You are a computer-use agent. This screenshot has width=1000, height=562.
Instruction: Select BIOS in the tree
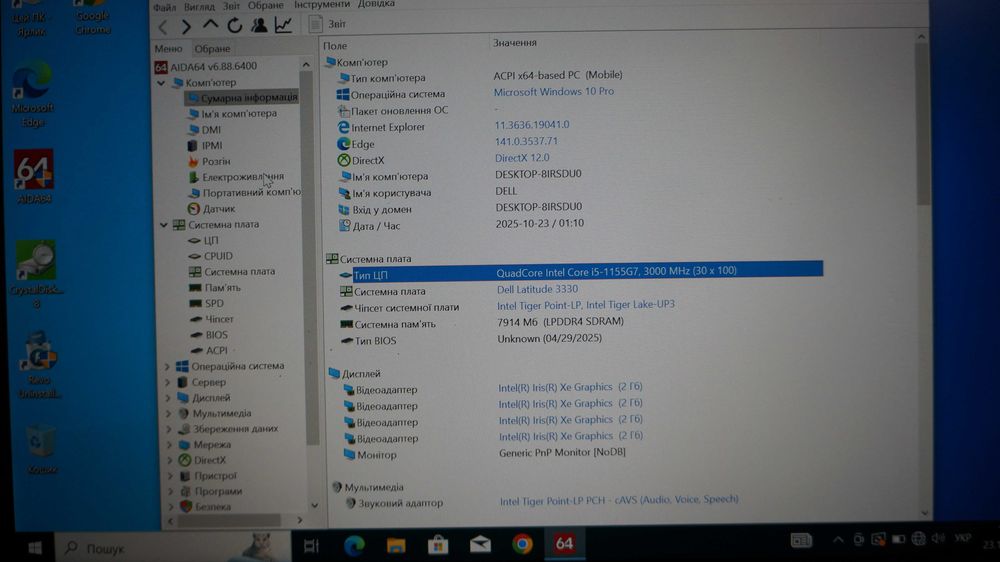tap(209, 335)
